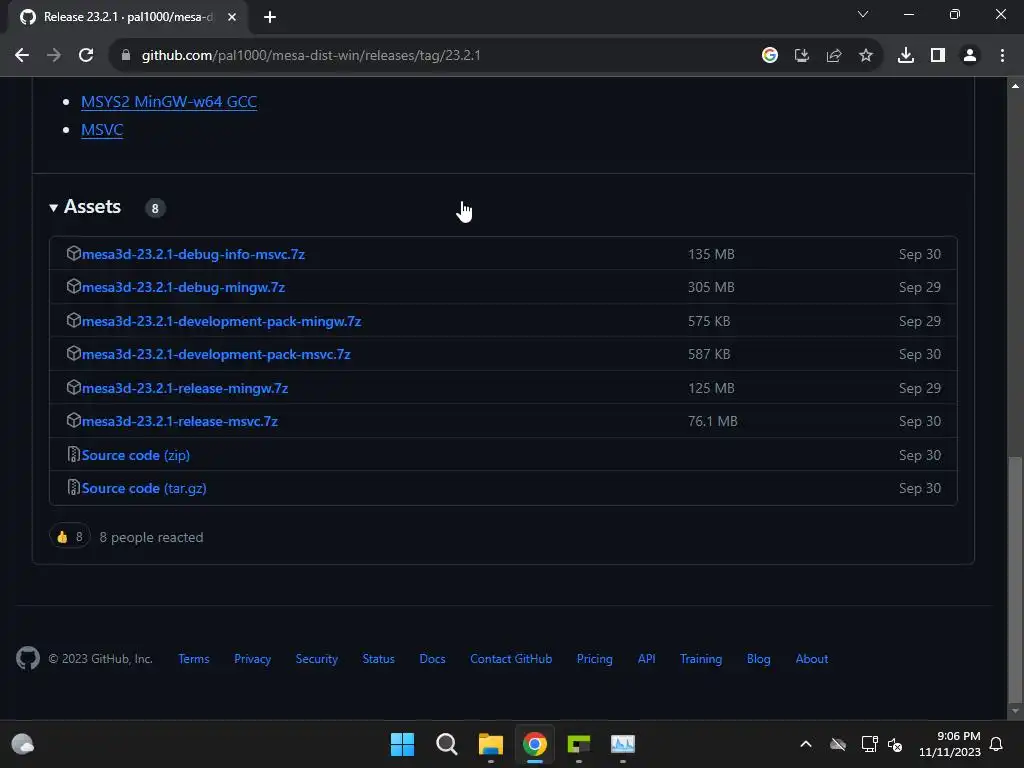
Task: Download mesa3d-23.2.1-debug-mingw.7z
Action: 184,287
